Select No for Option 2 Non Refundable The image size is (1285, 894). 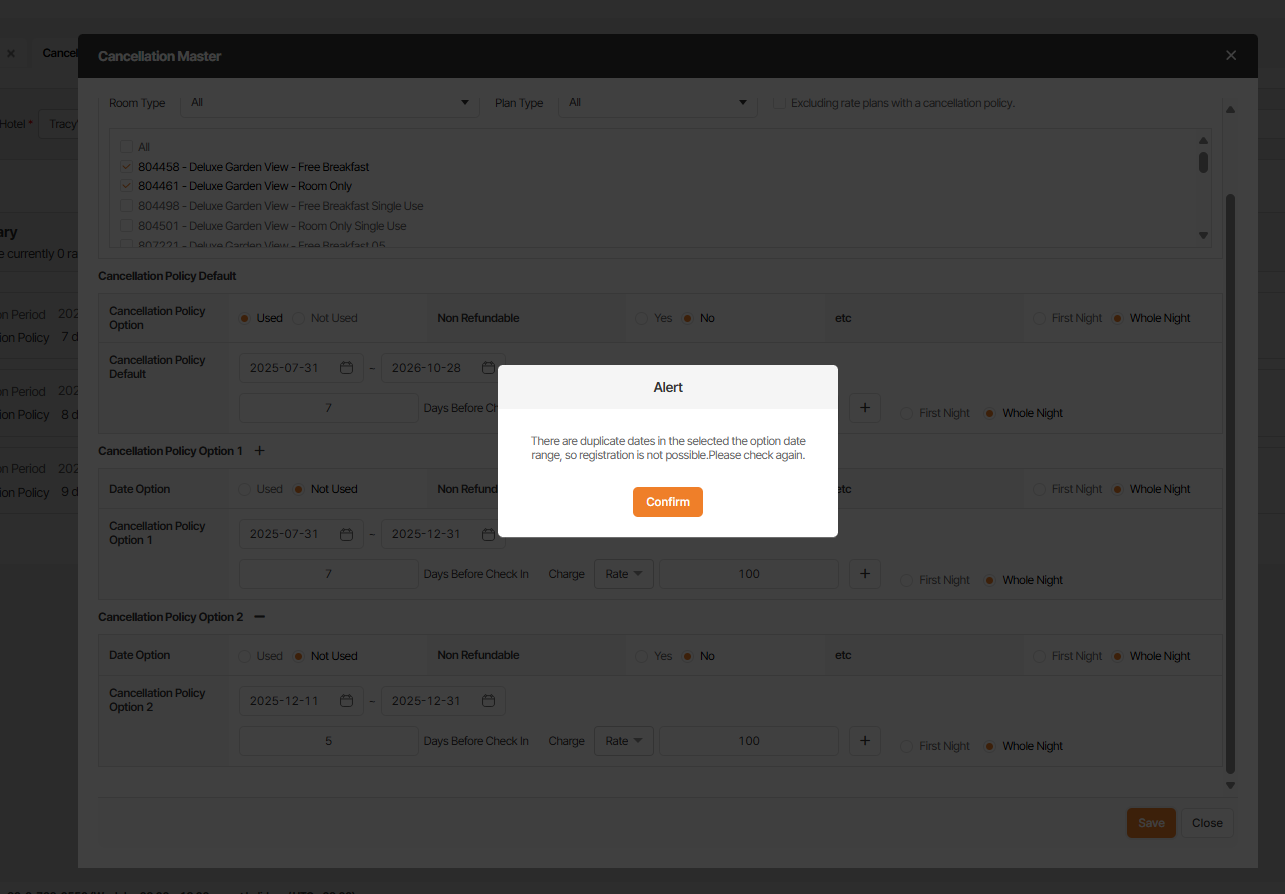tap(687, 656)
